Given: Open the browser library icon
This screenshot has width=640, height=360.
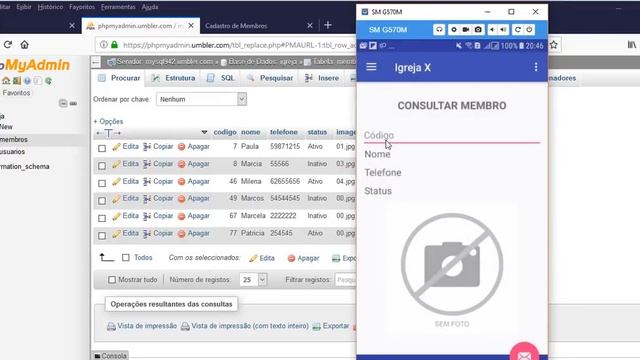Looking at the screenshot, I should [631, 44].
